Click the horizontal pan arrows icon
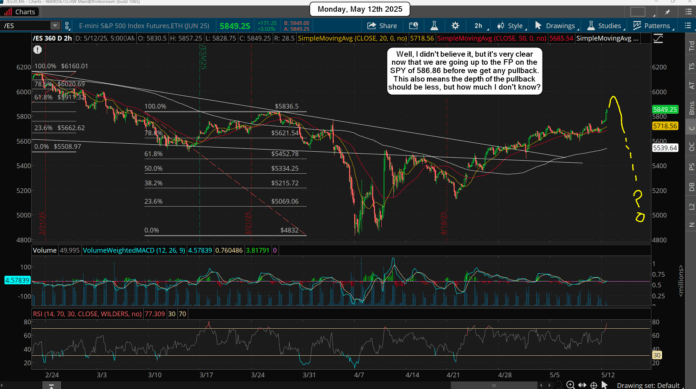Screen dimensions: 696x389 tap(582, 385)
